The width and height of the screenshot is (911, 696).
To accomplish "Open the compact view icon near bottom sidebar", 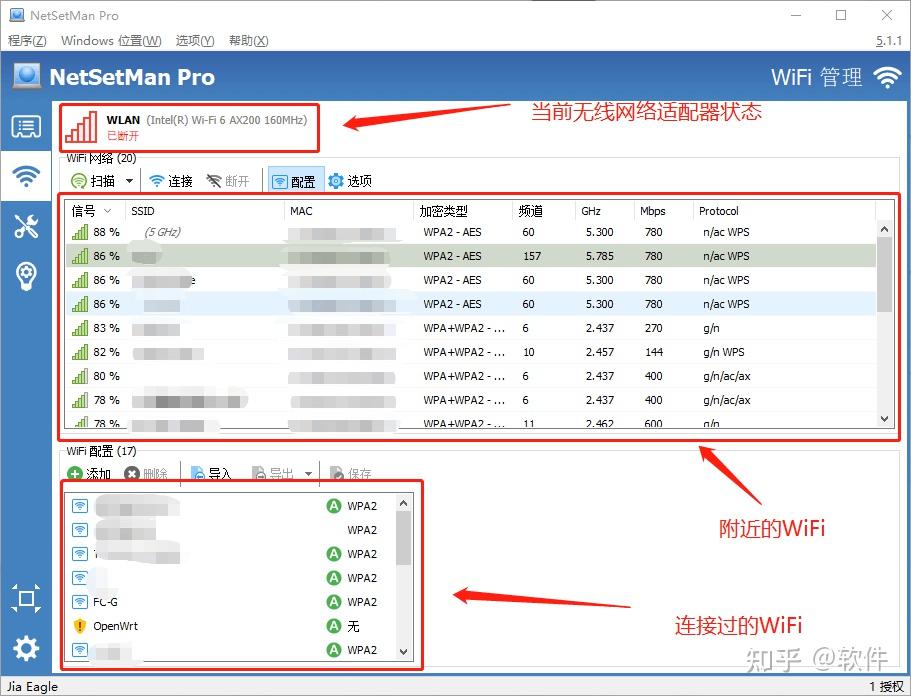I will tap(26, 598).
